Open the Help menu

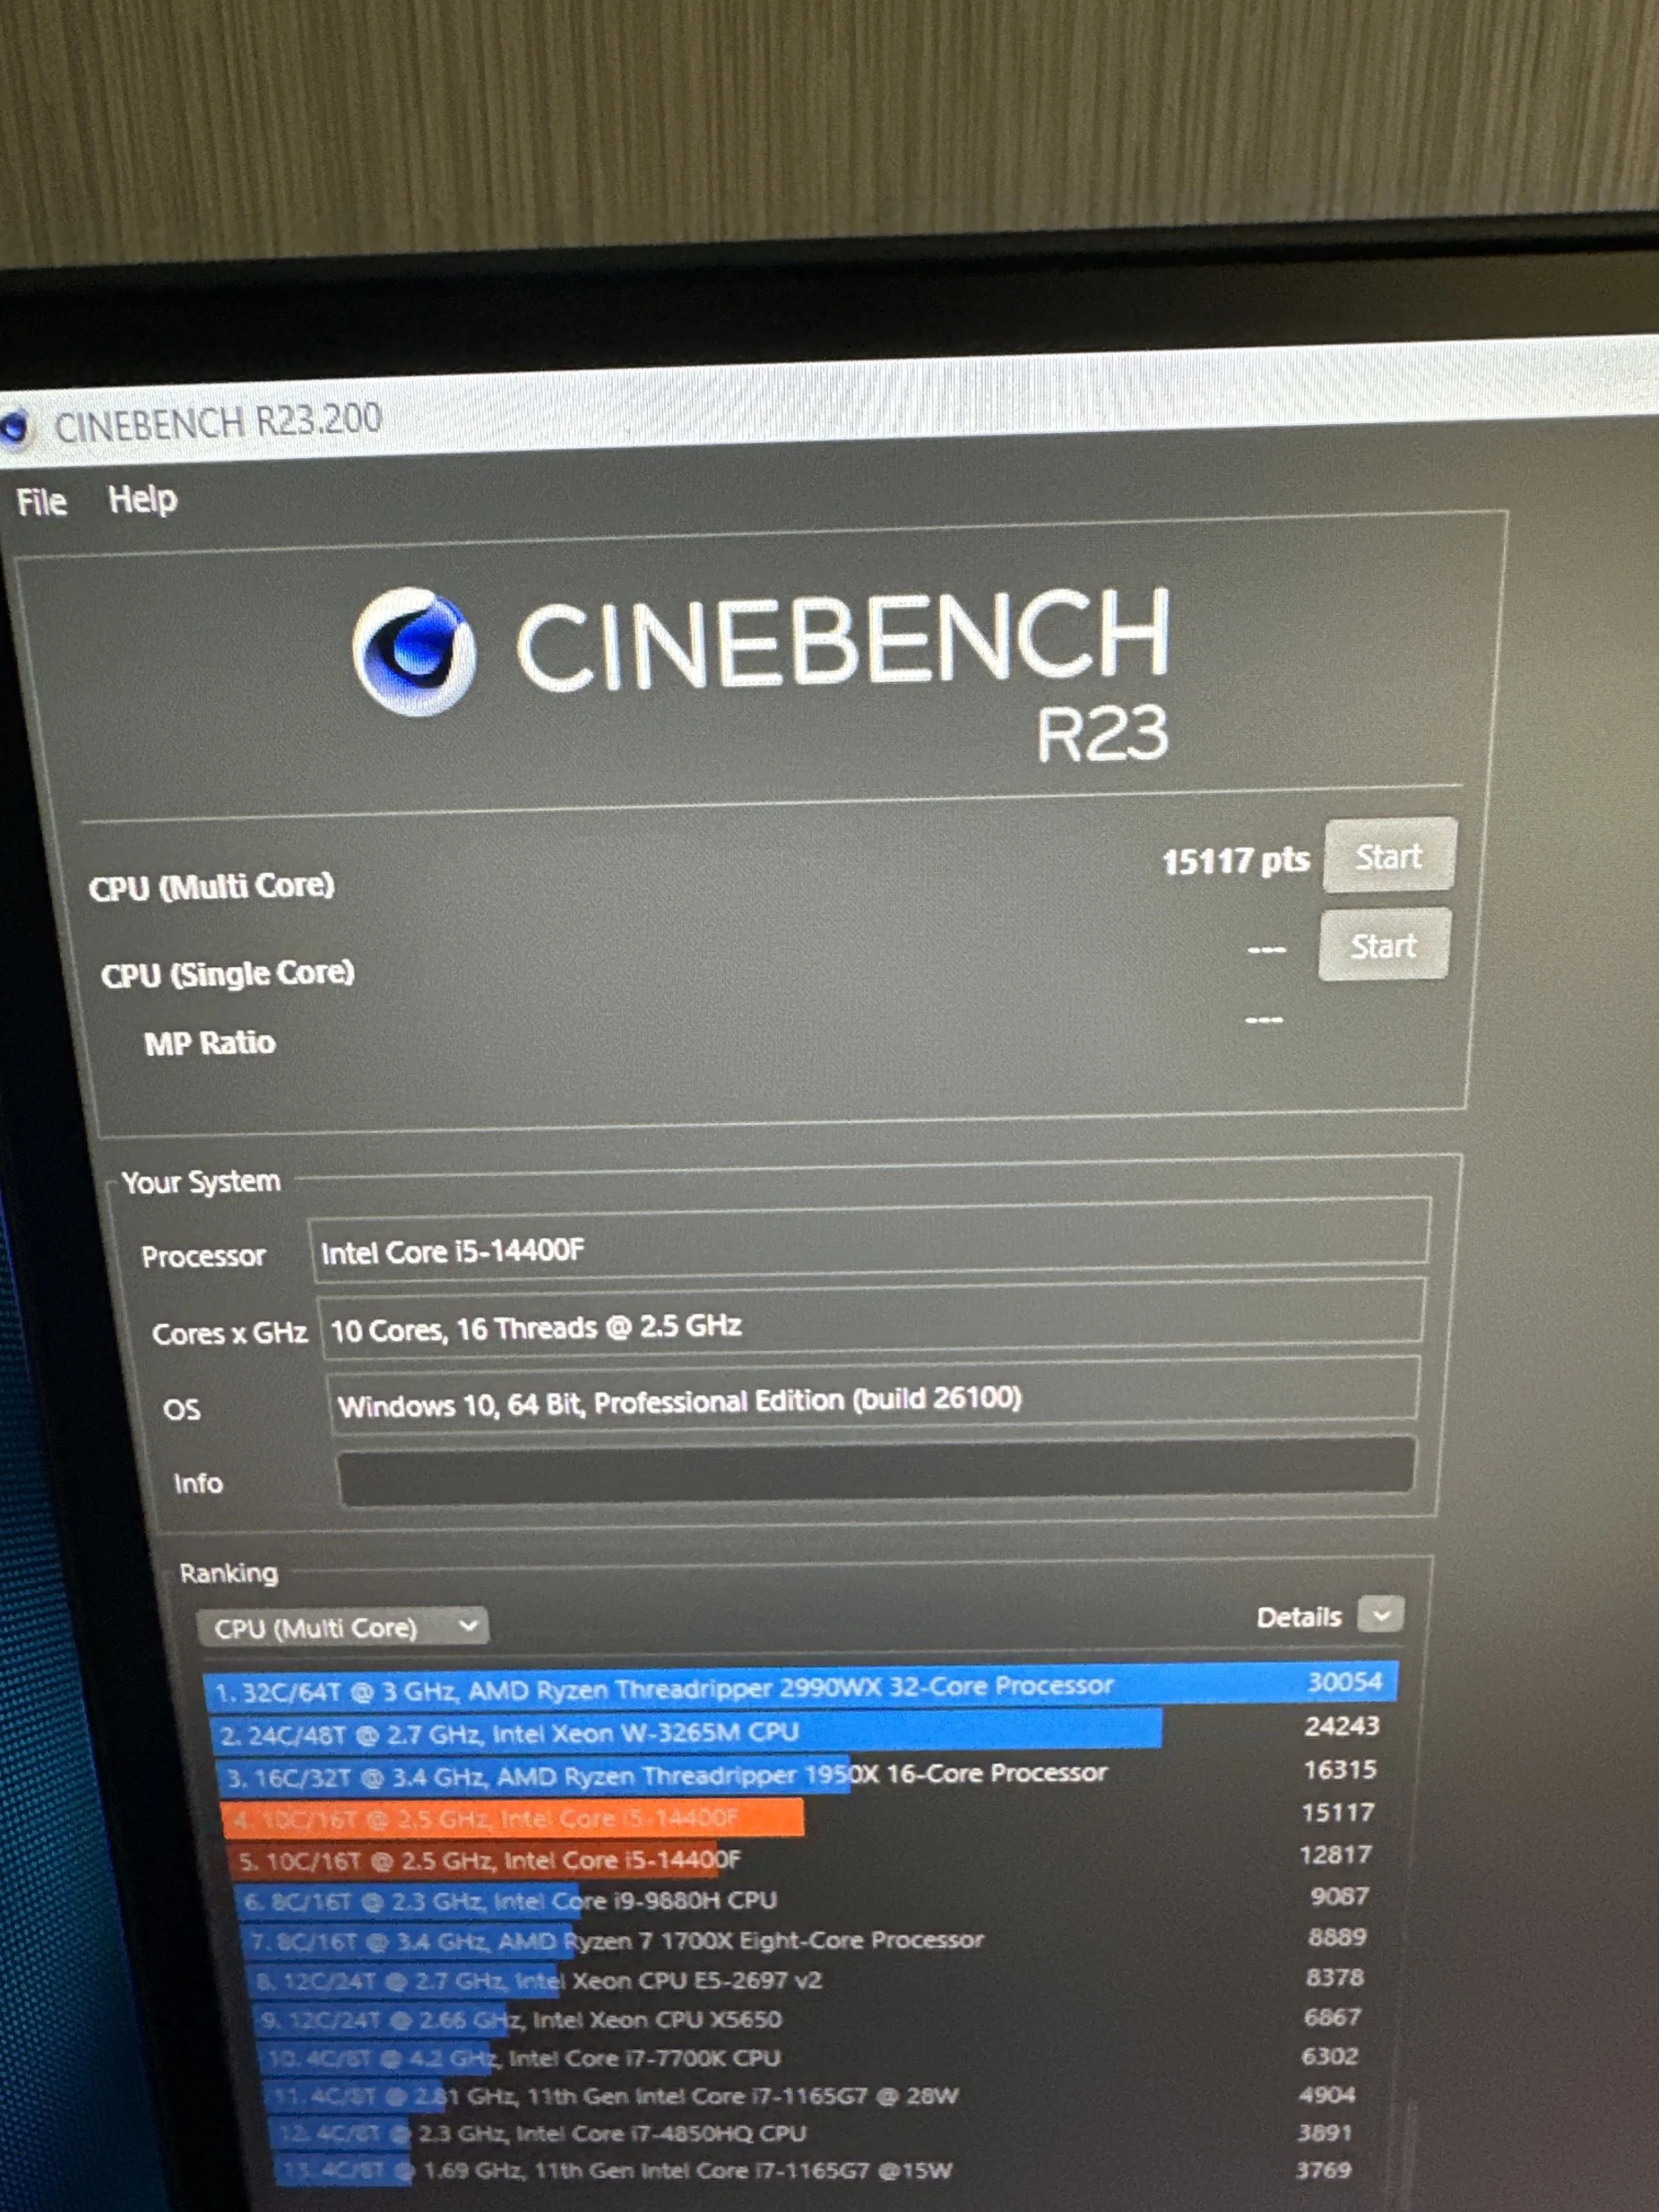click(x=142, y=498)
